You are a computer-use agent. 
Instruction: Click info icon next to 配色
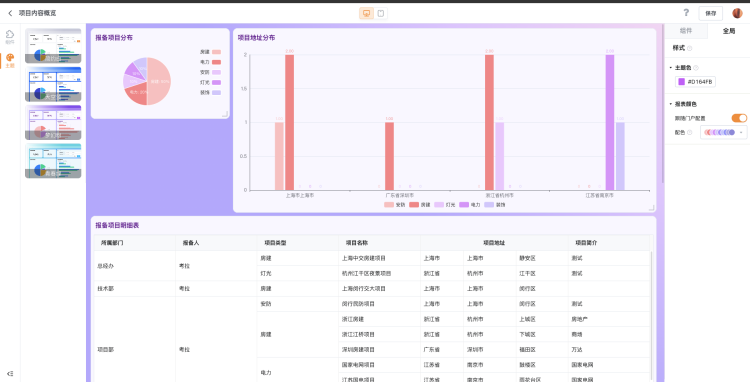[x=689, y=132]
